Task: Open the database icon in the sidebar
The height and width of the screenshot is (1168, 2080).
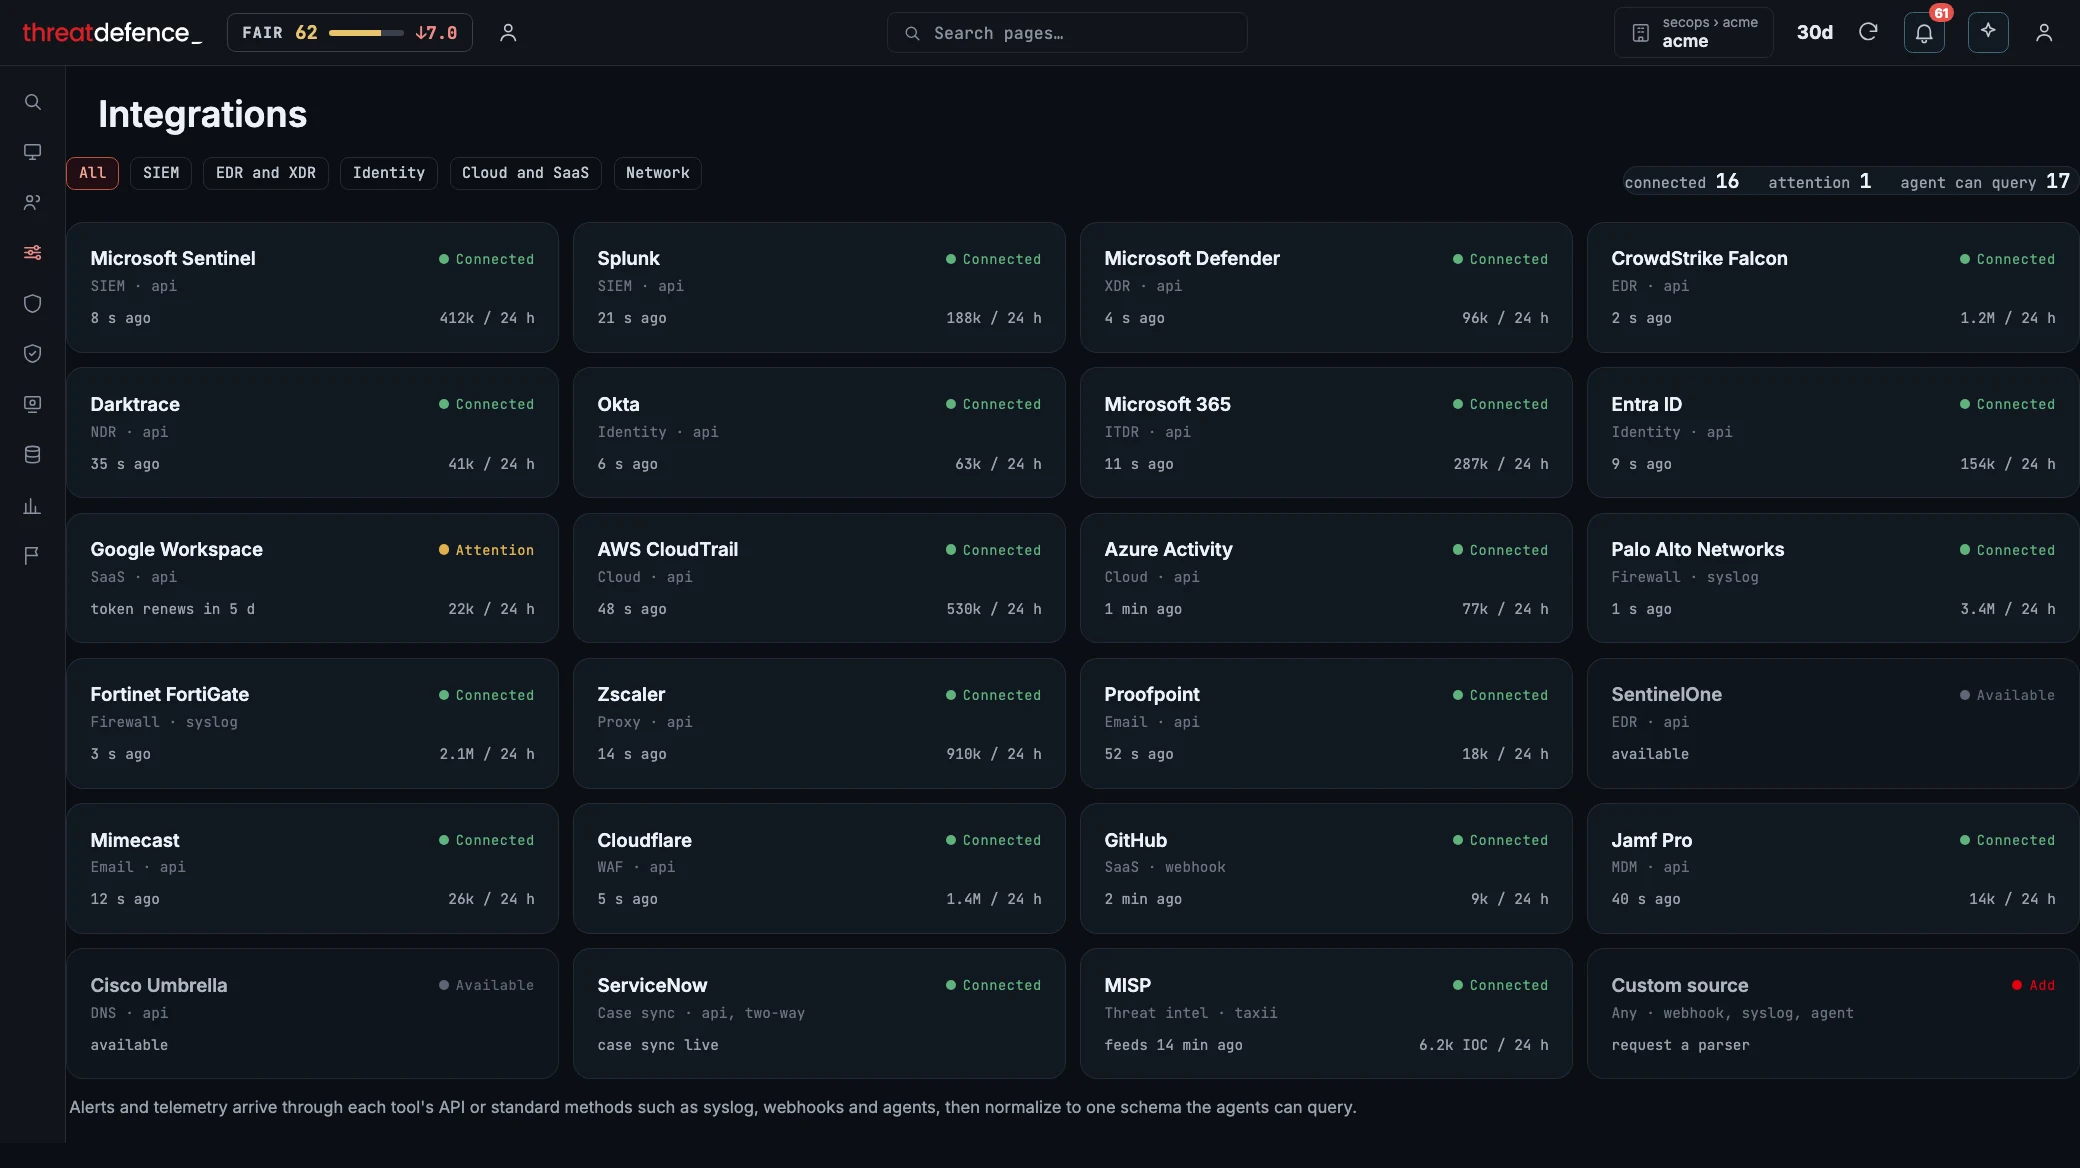Action: click(32, 454)
